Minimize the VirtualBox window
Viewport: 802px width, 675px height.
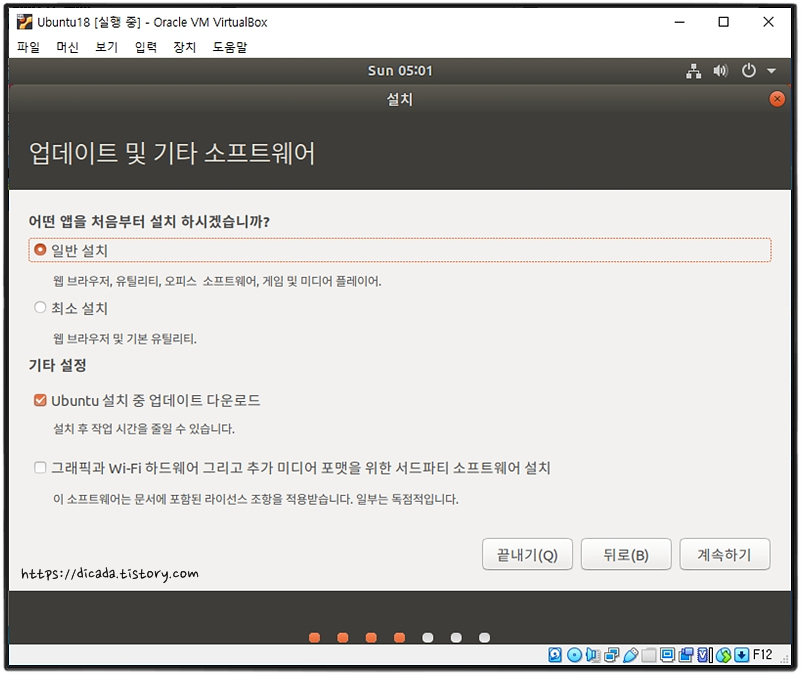point(679,22)
